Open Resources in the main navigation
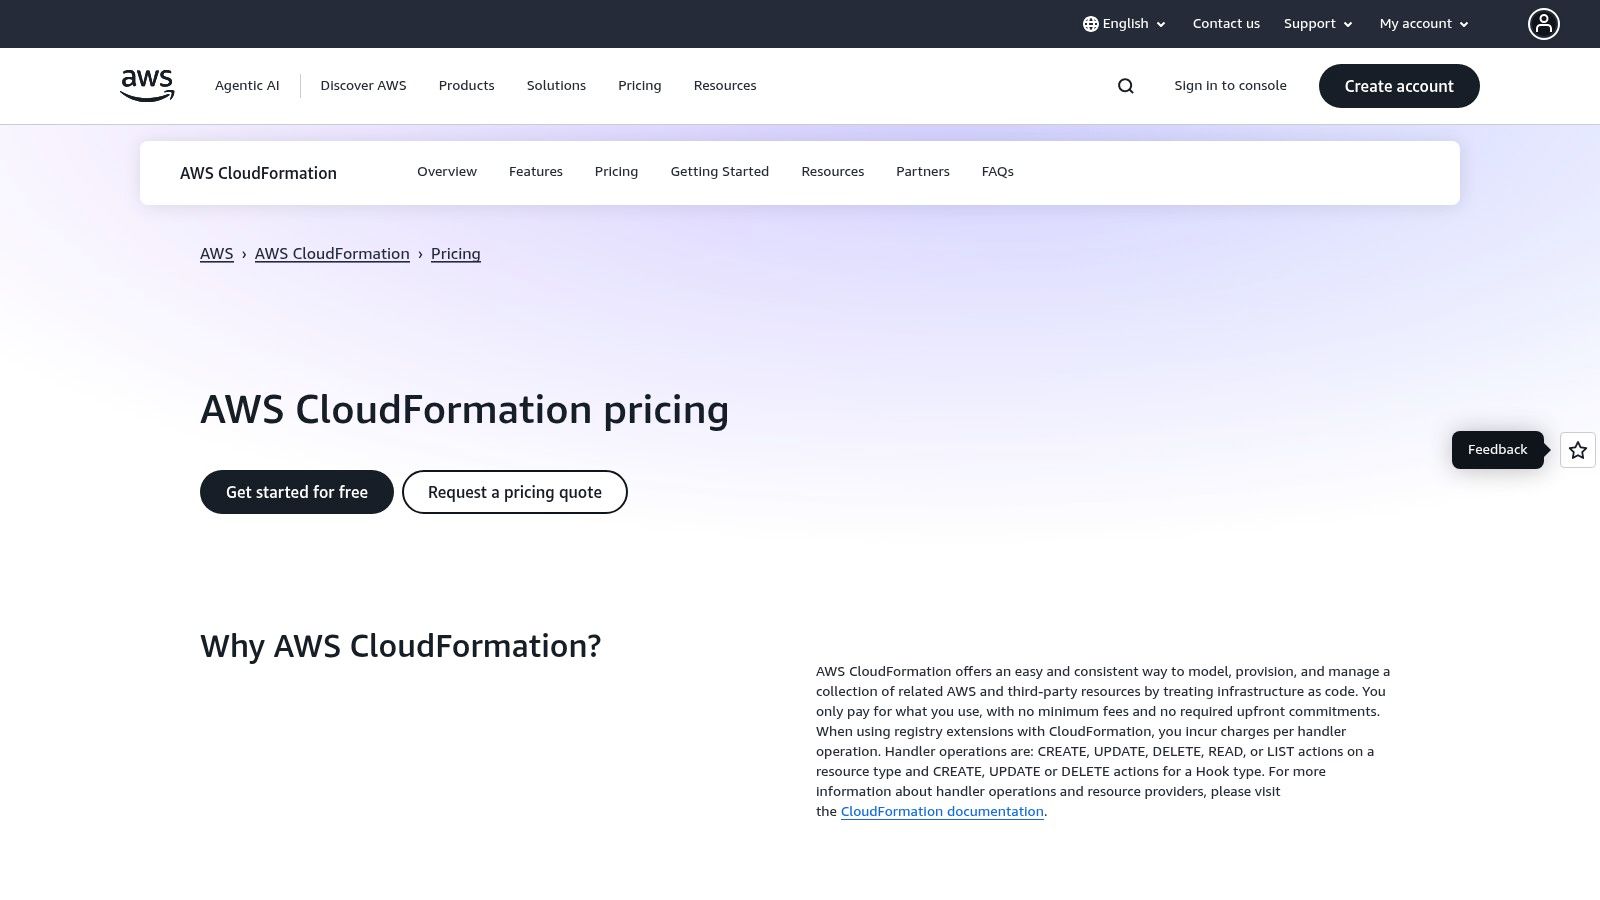The image size is (1600, 900). tap(725, 86)
